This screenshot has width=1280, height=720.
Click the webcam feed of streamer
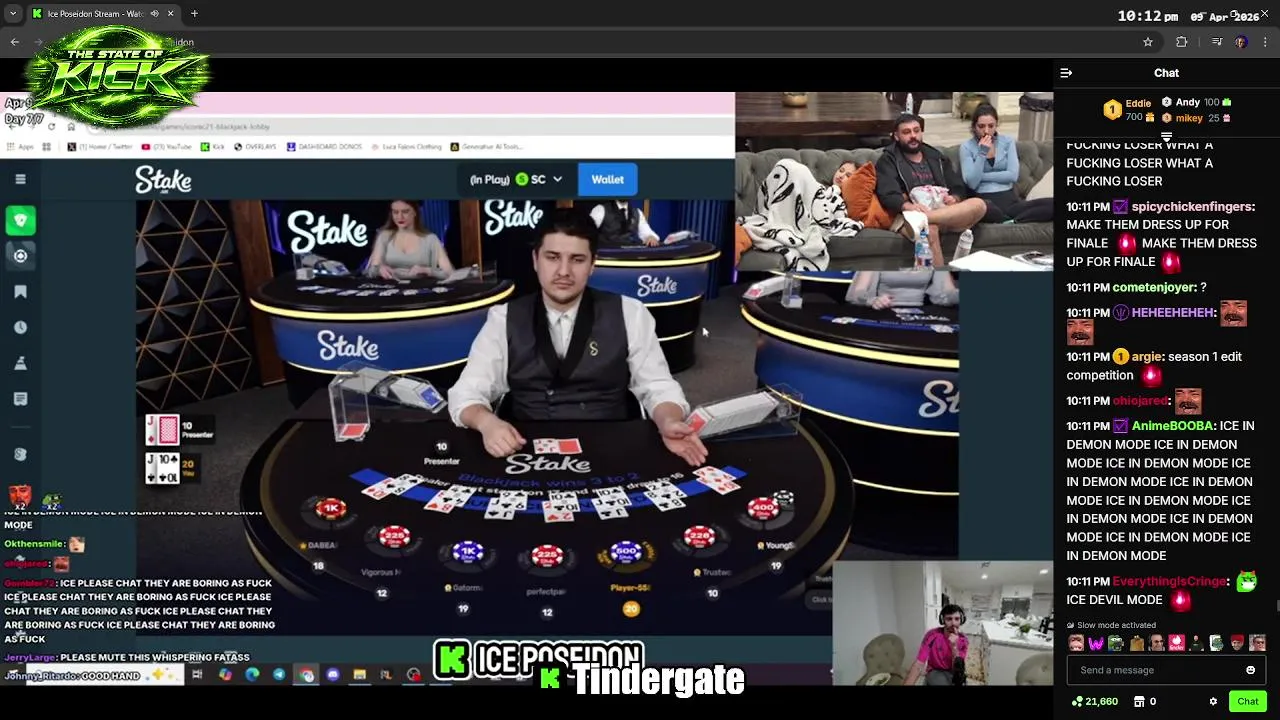pyautogui.click(x=943, y=622)
